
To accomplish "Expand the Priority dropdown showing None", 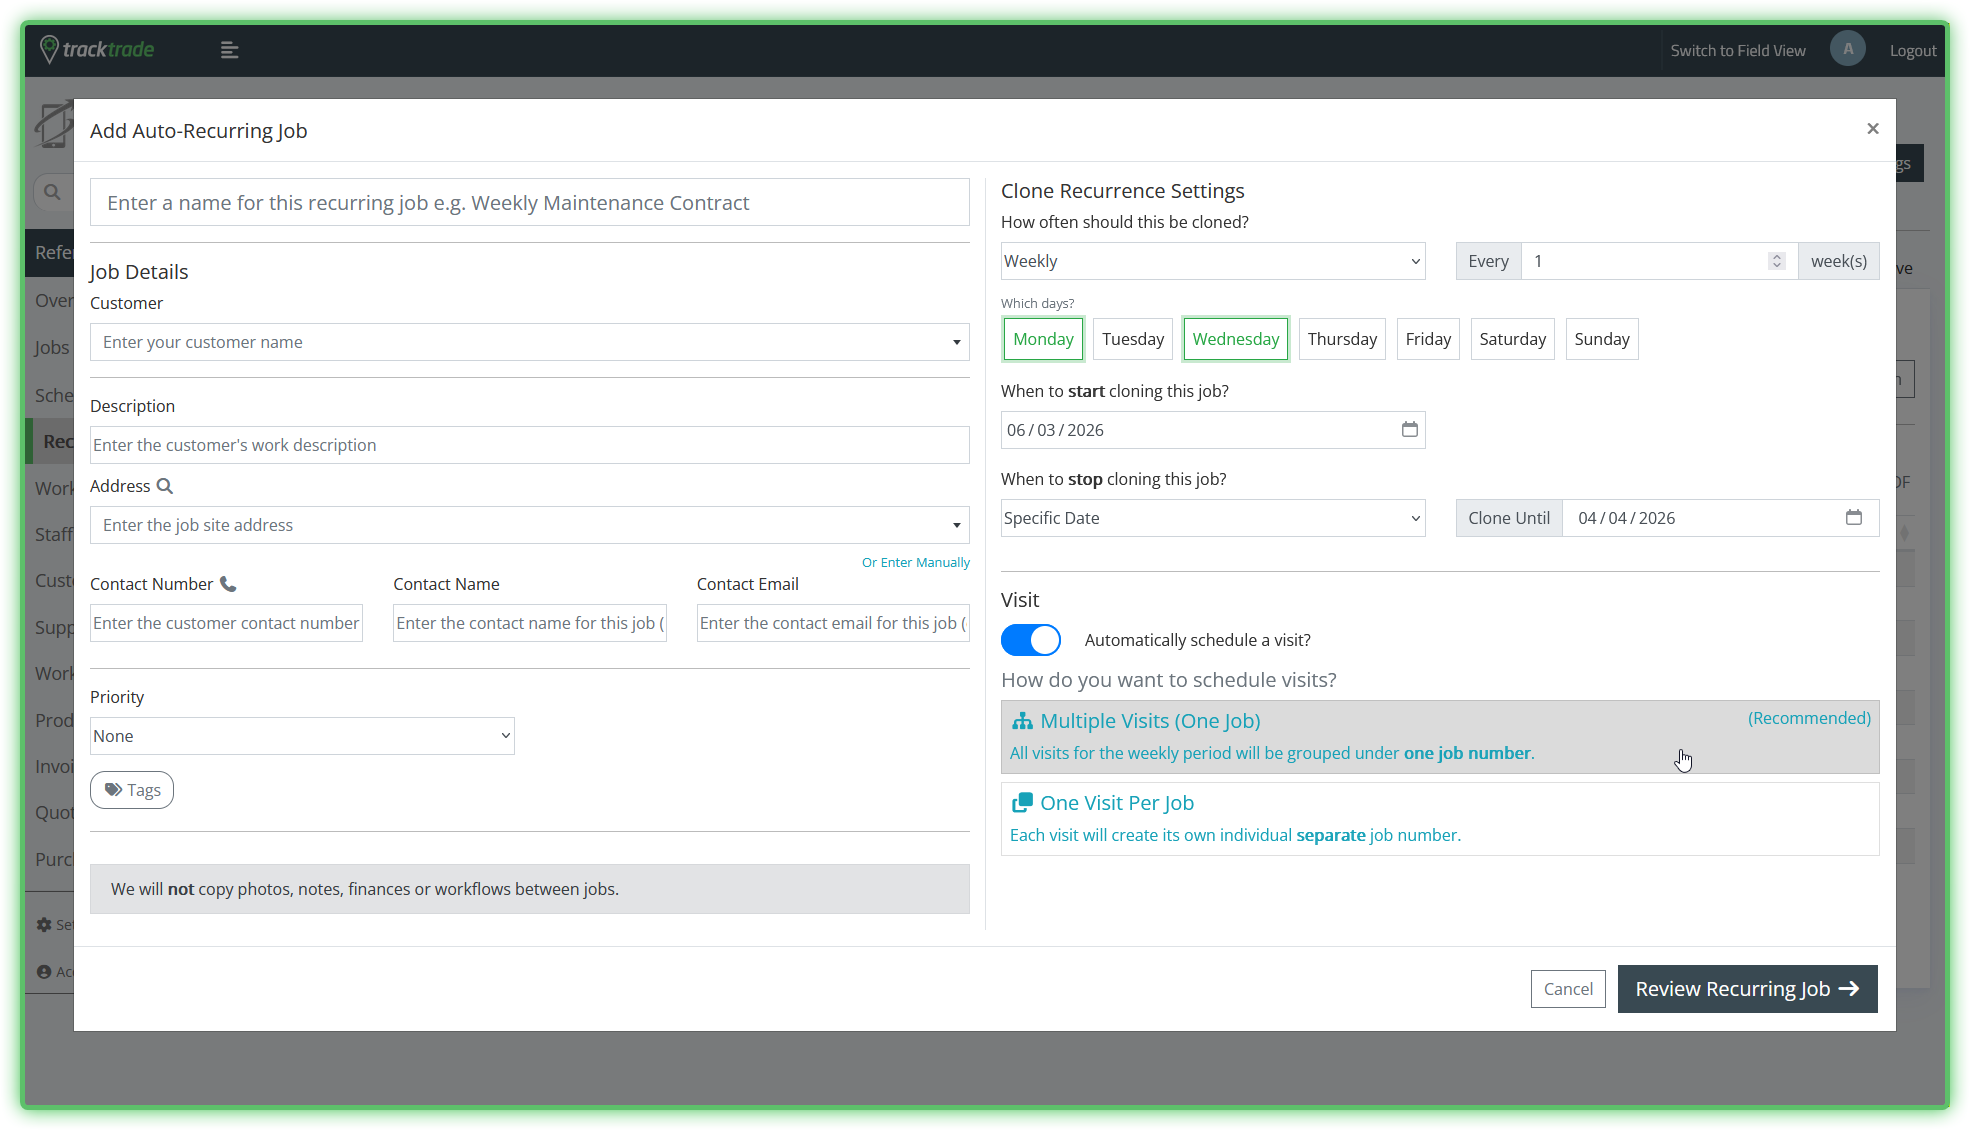I will pos(302,736).
